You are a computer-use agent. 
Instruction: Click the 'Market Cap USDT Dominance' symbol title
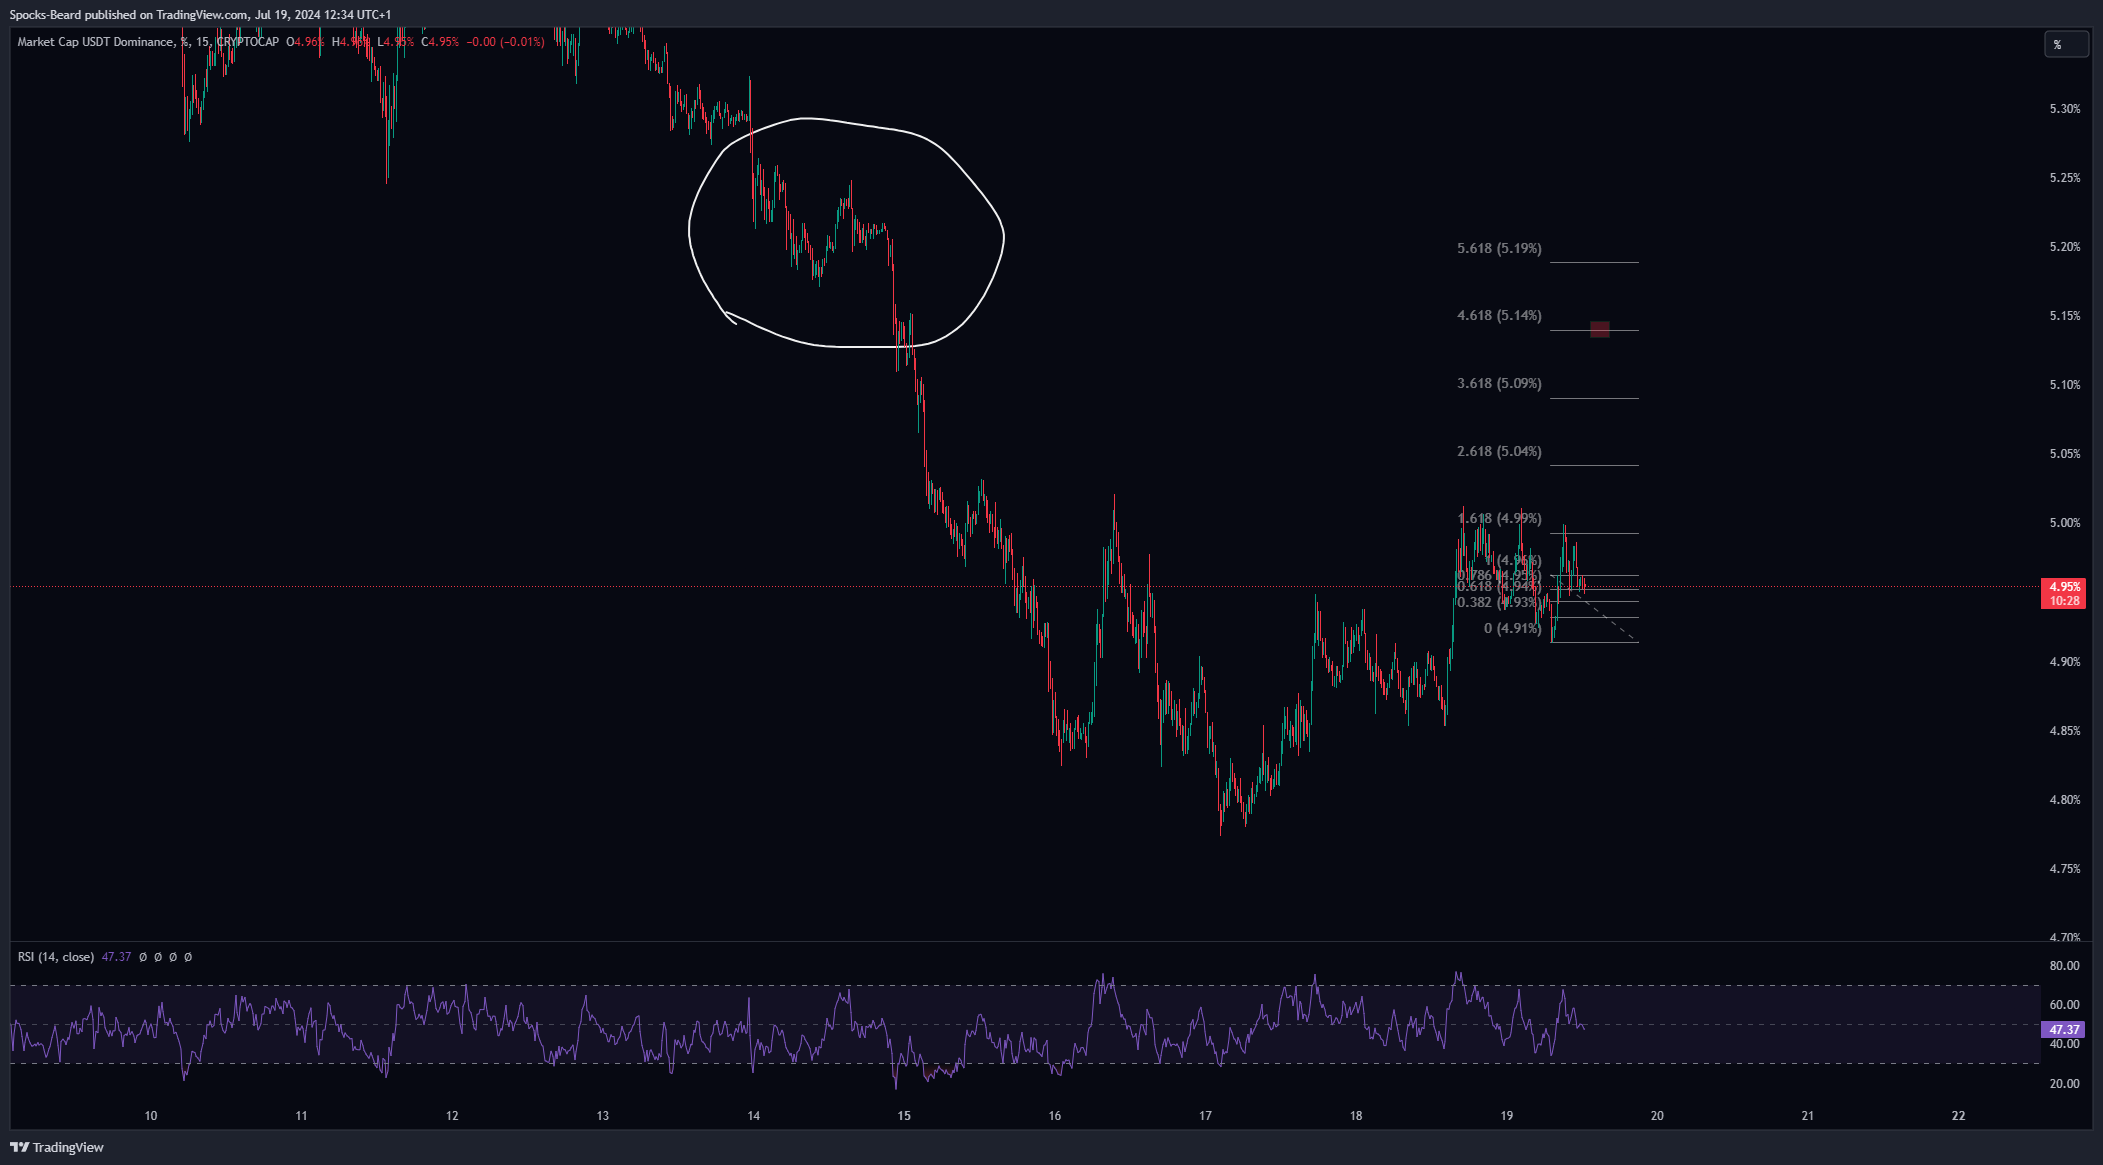tap(95, 42)
